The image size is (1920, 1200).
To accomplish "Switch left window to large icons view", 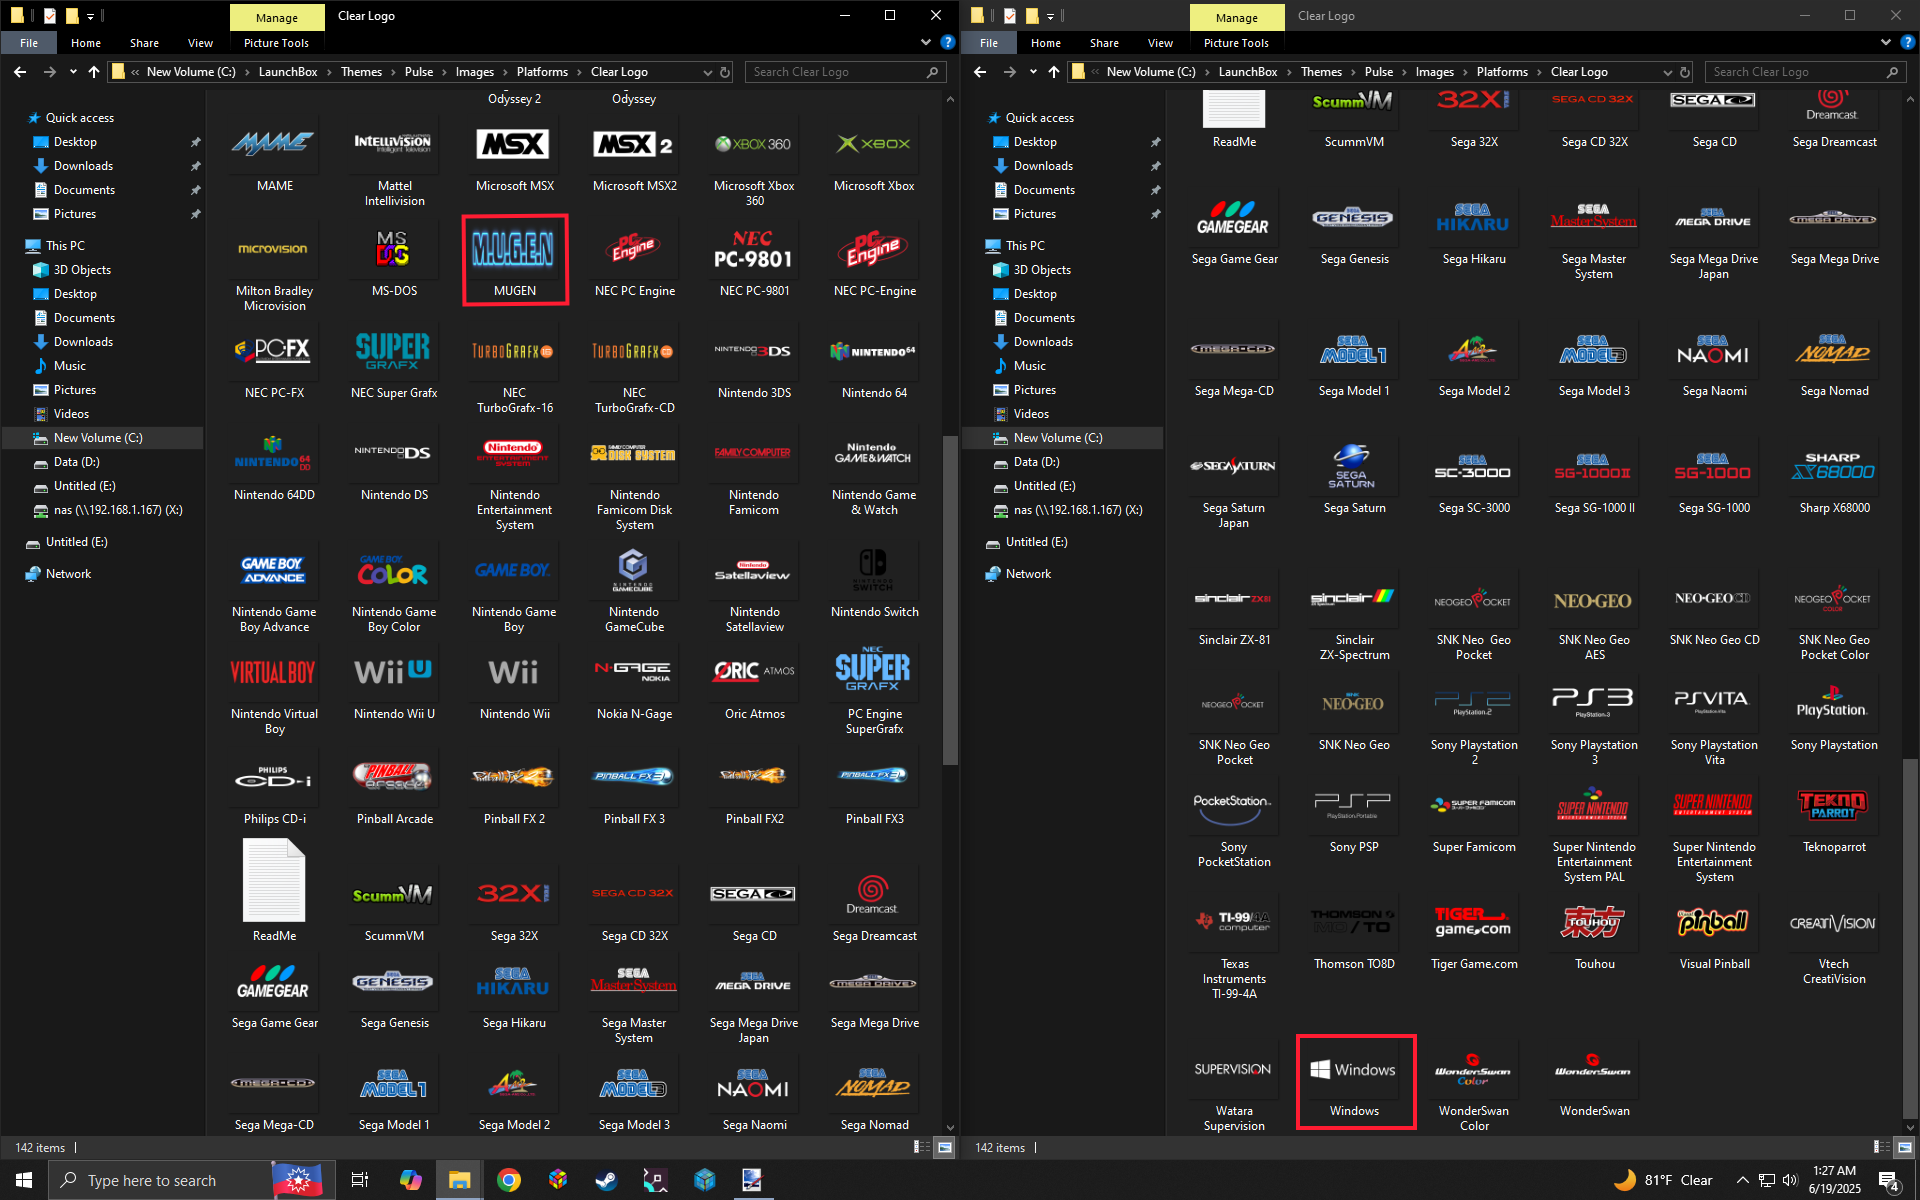I will [944, 1147].
